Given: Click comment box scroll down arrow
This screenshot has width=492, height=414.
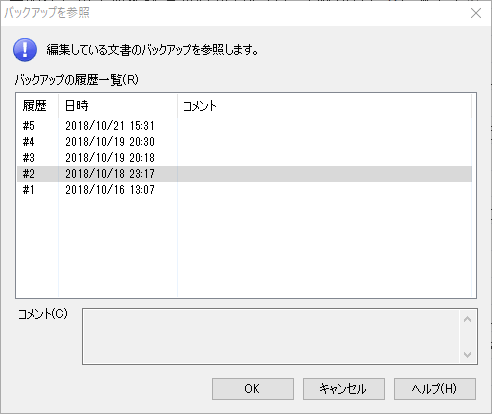Looking at the screenshot, I should click(x=467, y=355).
